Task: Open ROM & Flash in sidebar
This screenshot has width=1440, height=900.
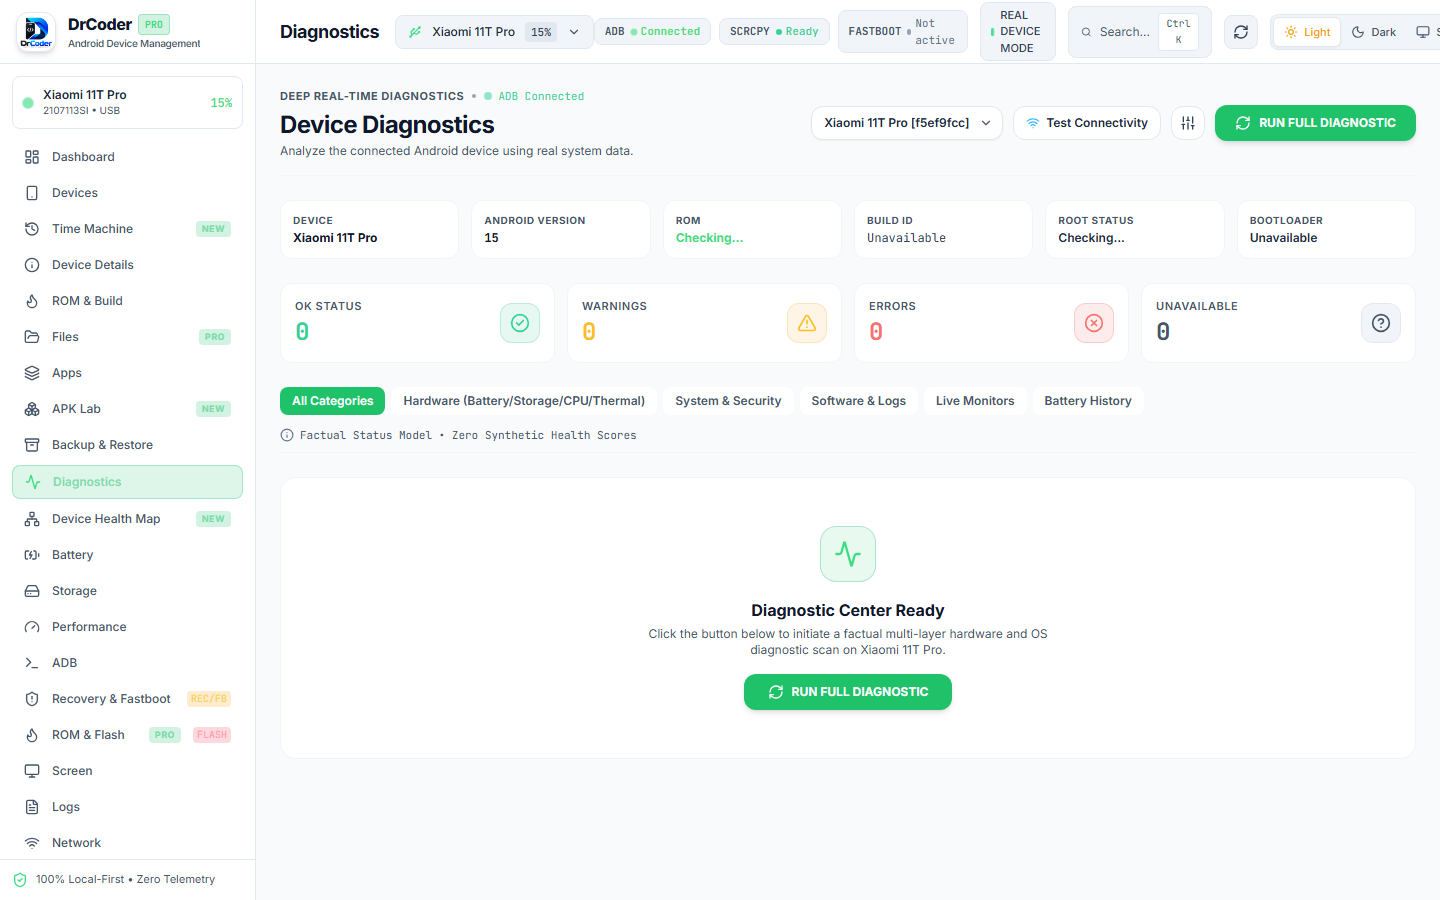Action: point(127,735)
